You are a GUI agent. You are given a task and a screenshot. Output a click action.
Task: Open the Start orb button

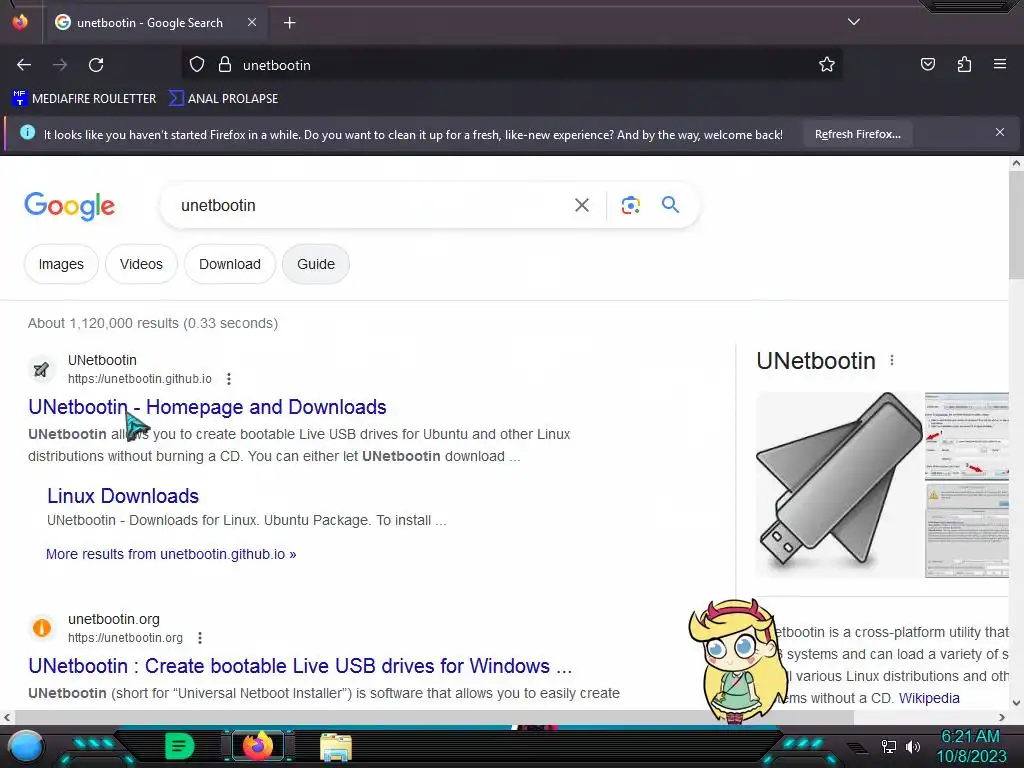26,746
